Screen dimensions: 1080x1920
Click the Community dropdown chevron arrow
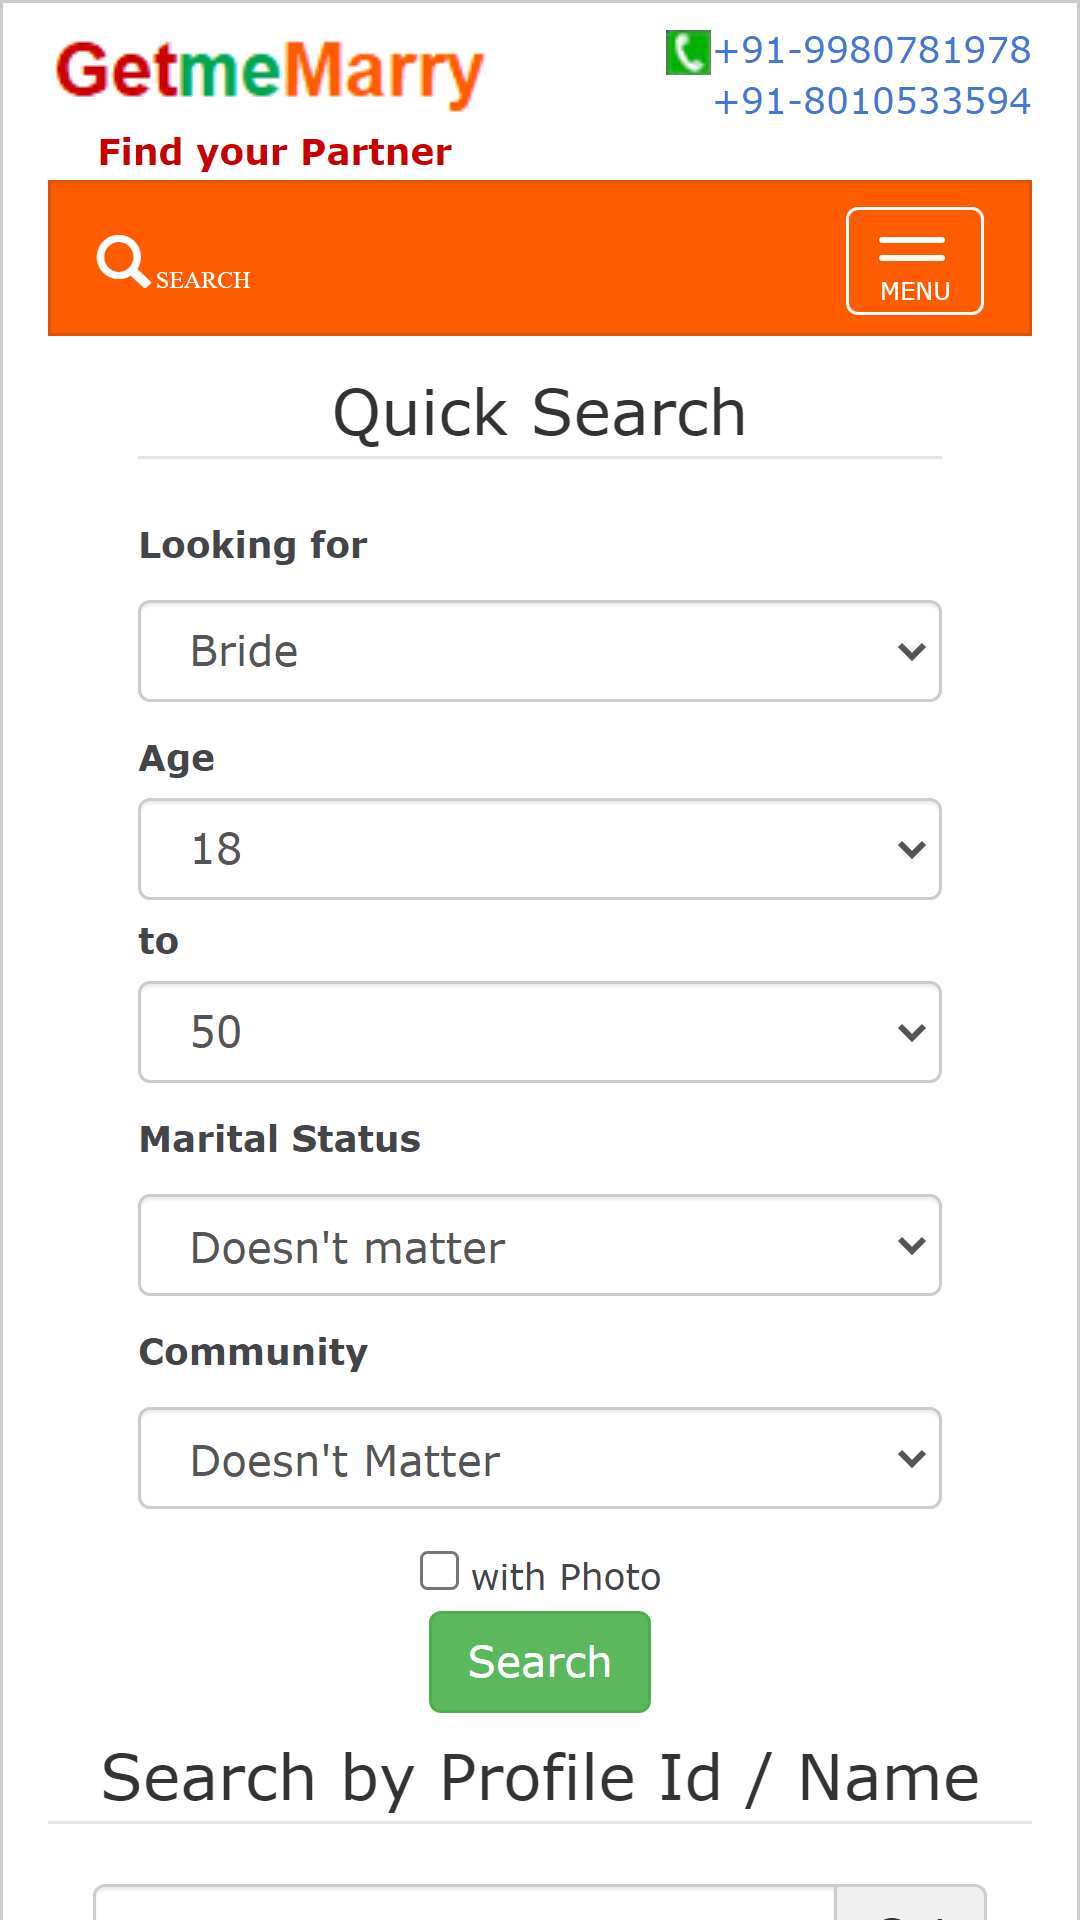pyautogui.click(x=911, y=1459)
